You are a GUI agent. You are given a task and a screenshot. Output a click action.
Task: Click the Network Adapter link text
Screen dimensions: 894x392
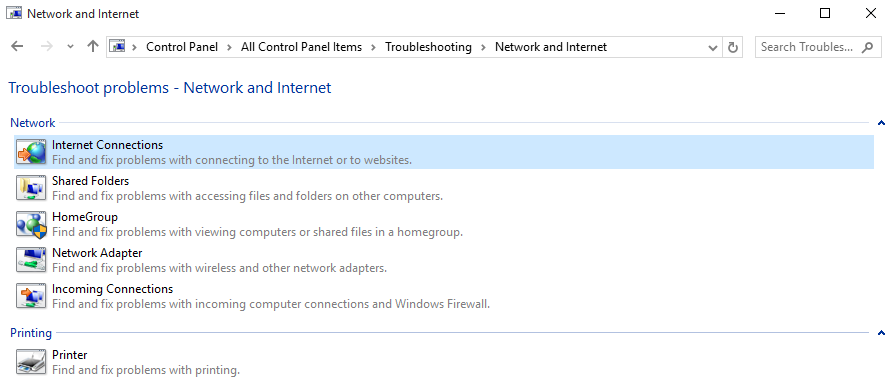click(x=97, y=252)
